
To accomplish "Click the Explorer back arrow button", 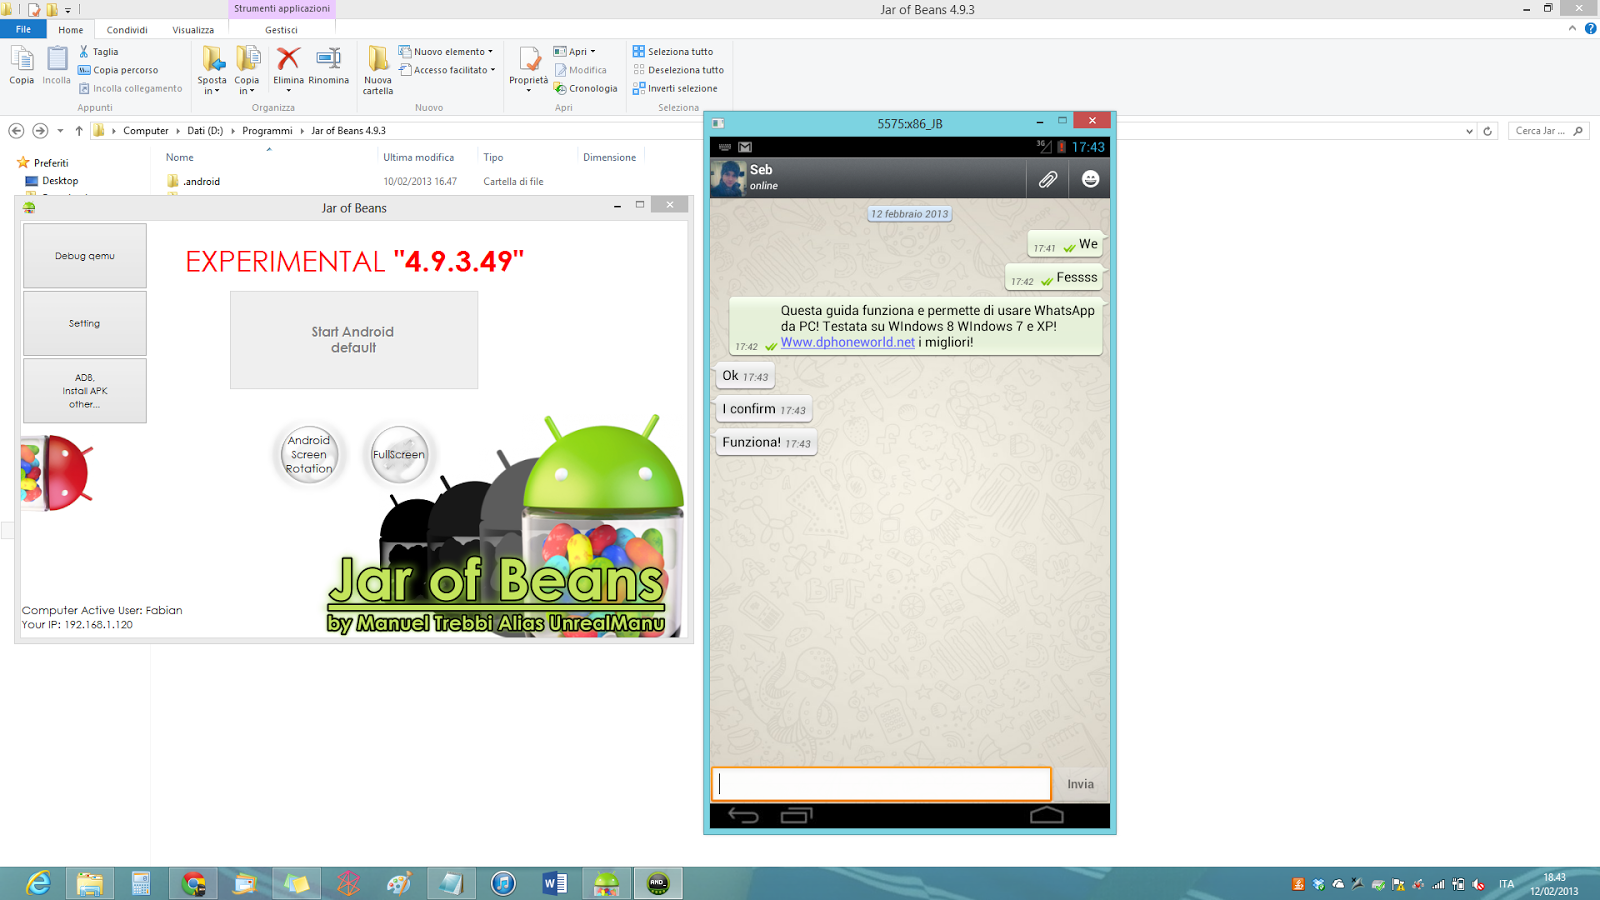I will click(16, 131).
